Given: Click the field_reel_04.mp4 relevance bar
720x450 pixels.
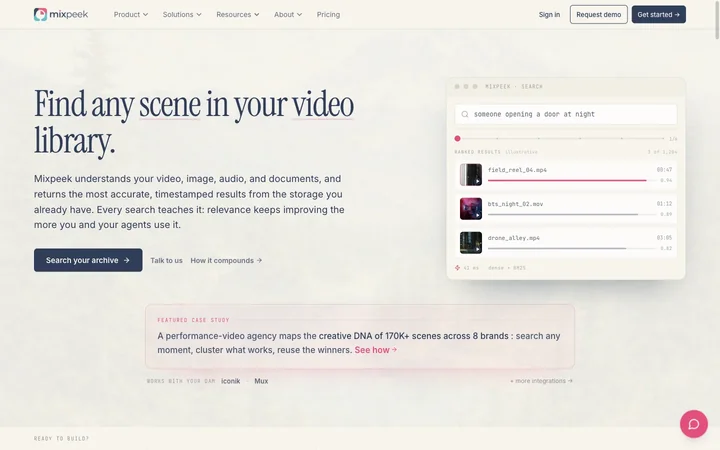Looking at the screenshot, I should (572, 180).
